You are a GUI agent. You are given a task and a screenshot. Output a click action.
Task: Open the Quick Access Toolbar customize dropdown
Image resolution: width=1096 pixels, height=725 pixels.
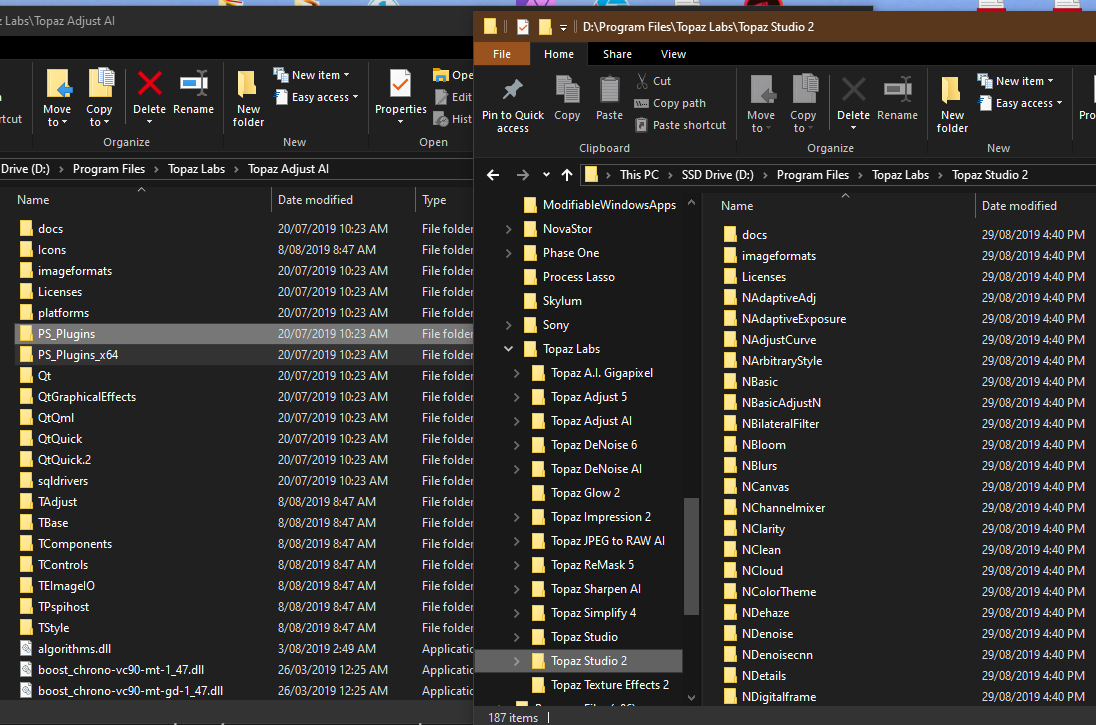(x=563, y=27)
